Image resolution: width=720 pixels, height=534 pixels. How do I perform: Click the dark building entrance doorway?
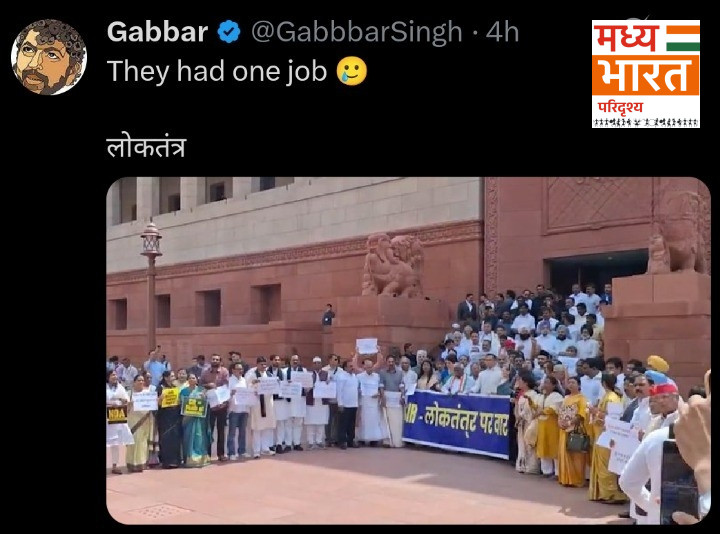pyautogui.click(x=596, y=271)
